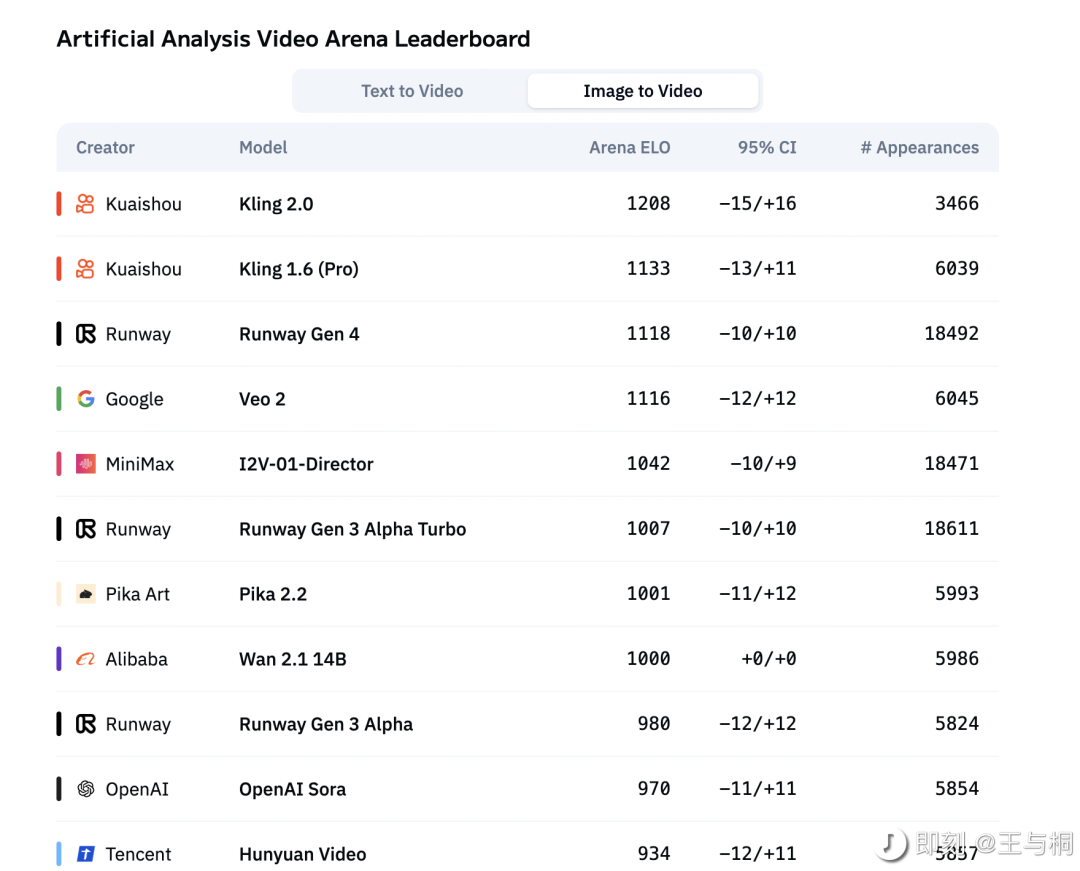Click the Creator column header
This screenshot has height=871, width=1080.
105,147
